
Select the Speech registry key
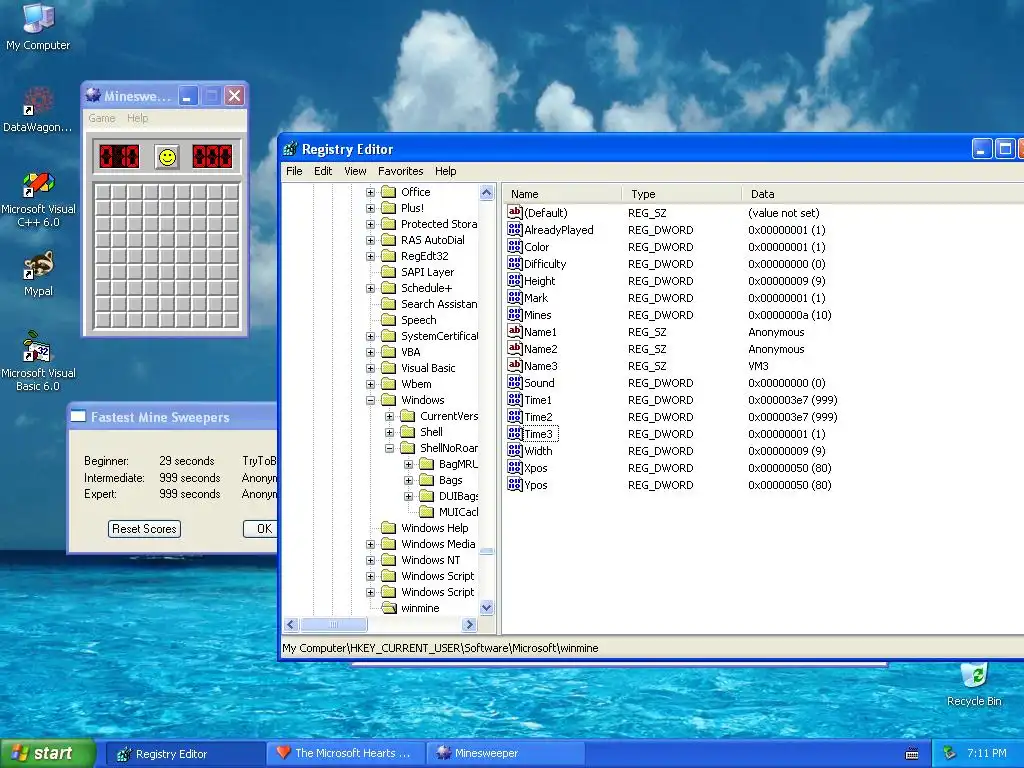point(419,320)
